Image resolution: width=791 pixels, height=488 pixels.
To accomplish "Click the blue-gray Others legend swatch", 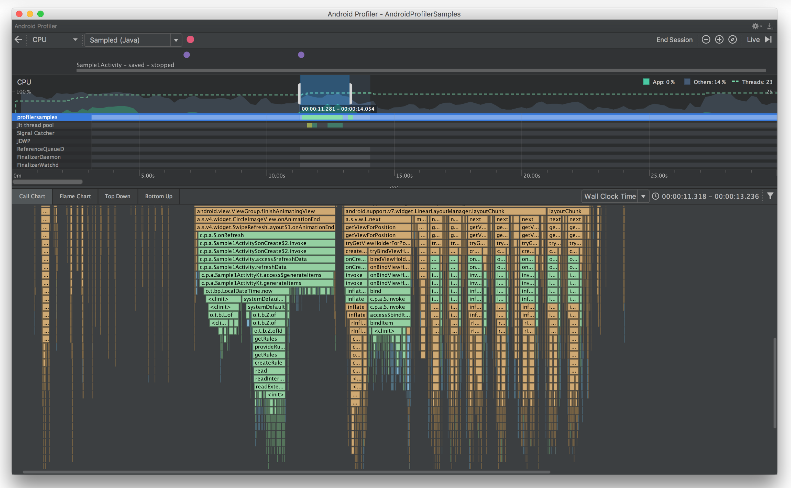I will coord(687,82).
